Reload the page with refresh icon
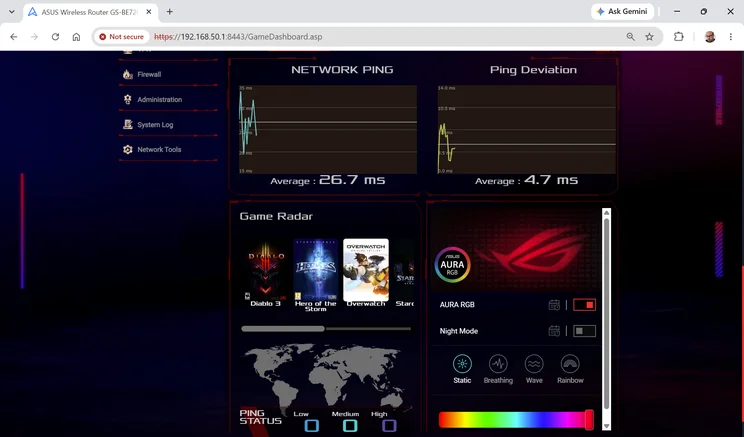 tap(56, 37)
